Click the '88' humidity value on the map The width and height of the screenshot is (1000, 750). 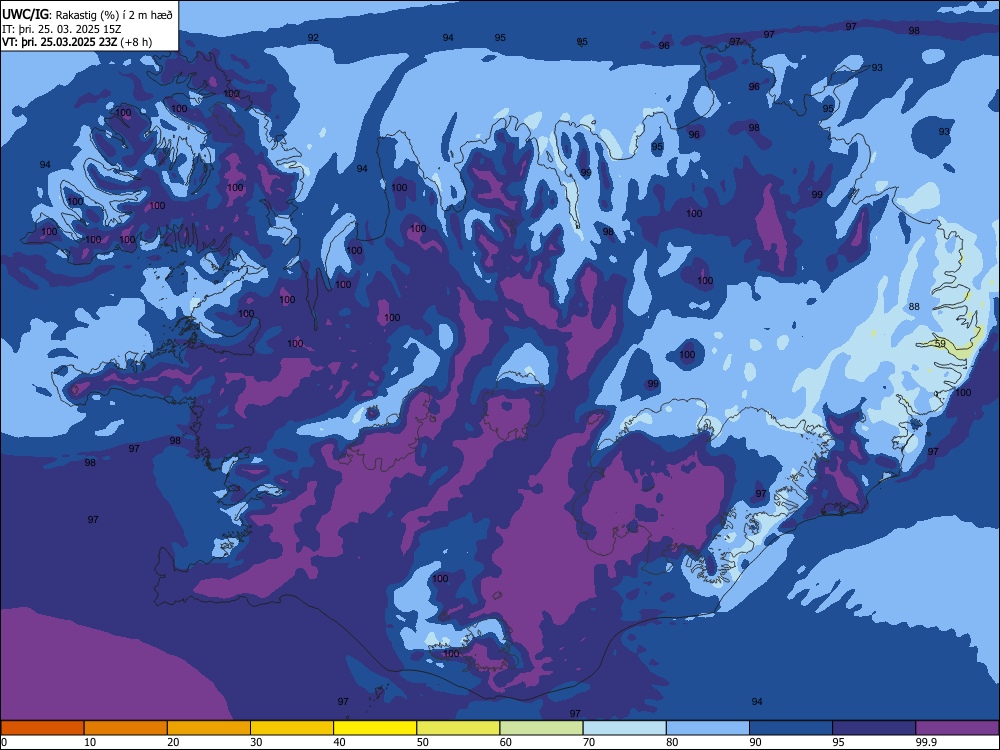(x=914, y=307)
